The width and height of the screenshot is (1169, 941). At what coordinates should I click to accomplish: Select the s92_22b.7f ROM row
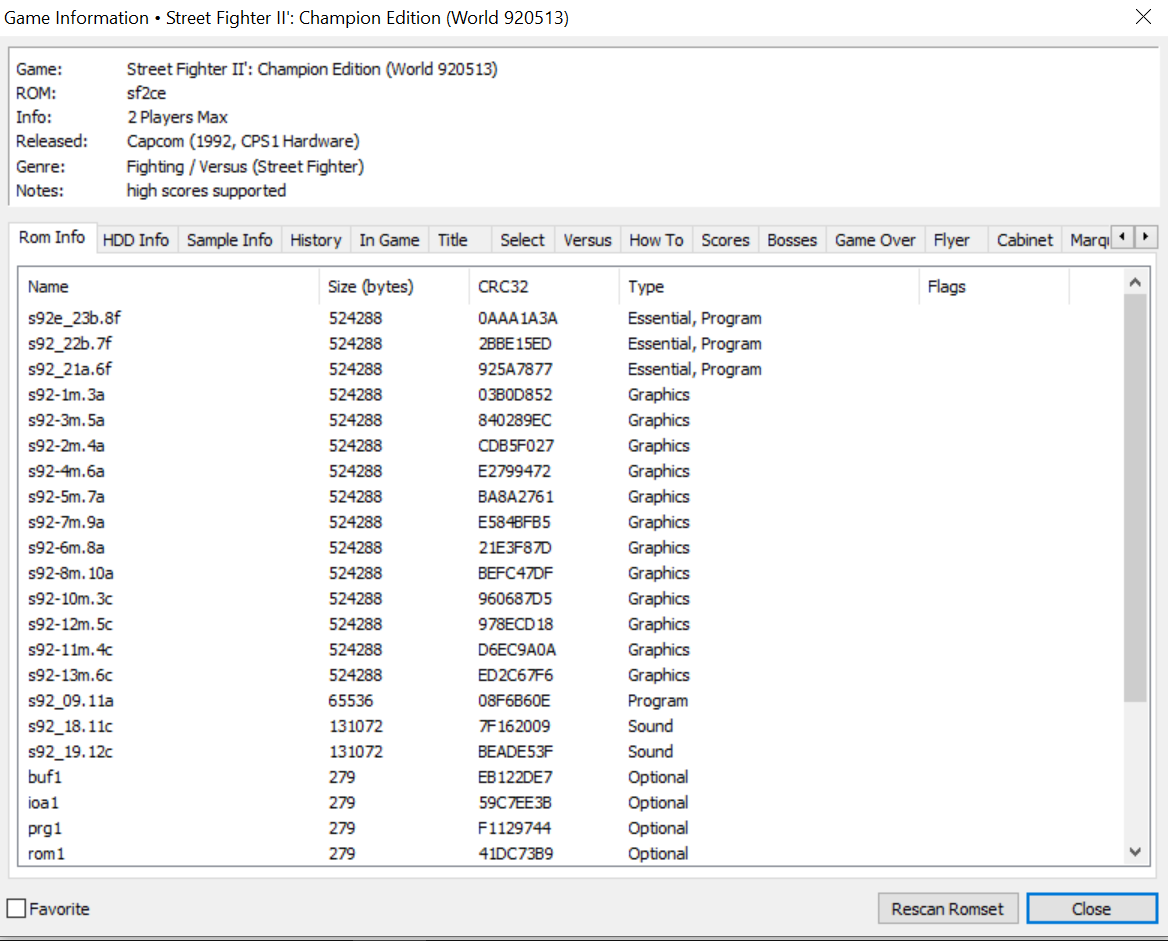click(x=570, y=344)
